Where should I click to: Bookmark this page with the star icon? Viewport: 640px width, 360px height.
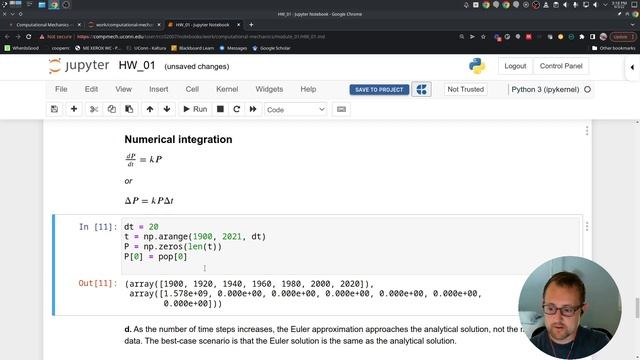483,37
